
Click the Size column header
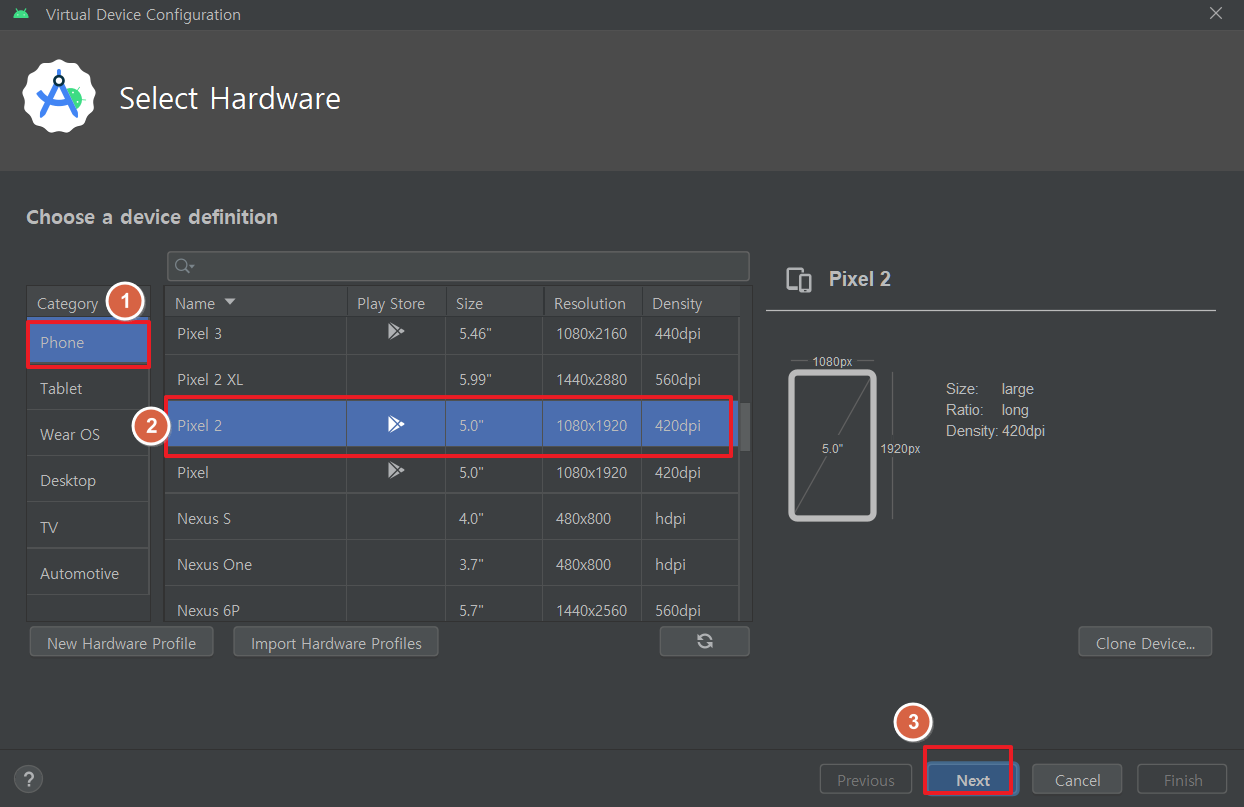(x=494, y=303)
